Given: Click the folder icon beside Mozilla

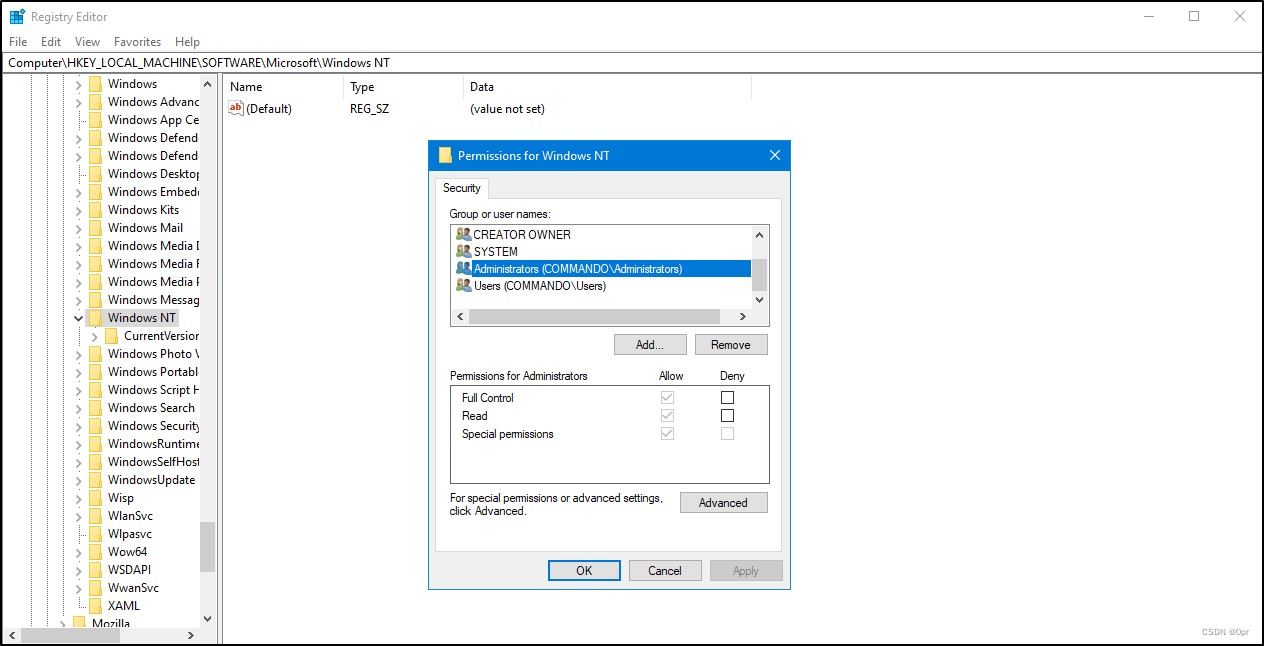Looking at the screenshot, I should 80,623.
